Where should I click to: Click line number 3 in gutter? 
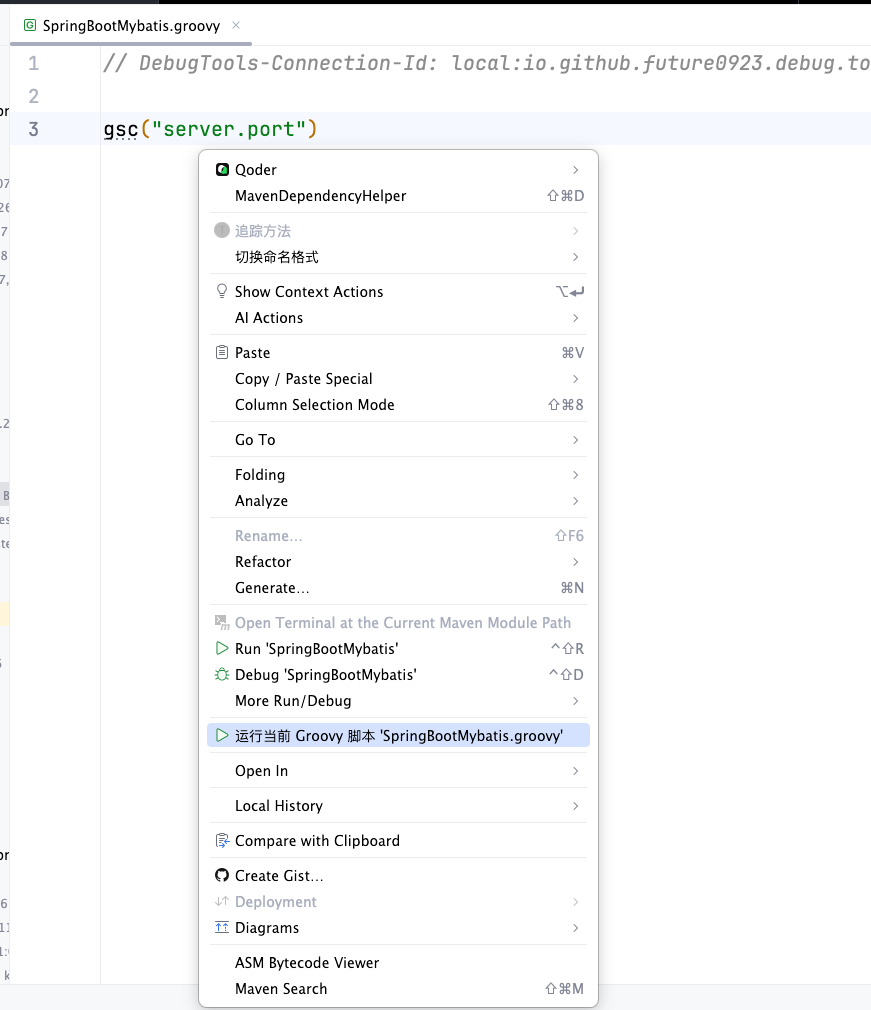point(34,129)
